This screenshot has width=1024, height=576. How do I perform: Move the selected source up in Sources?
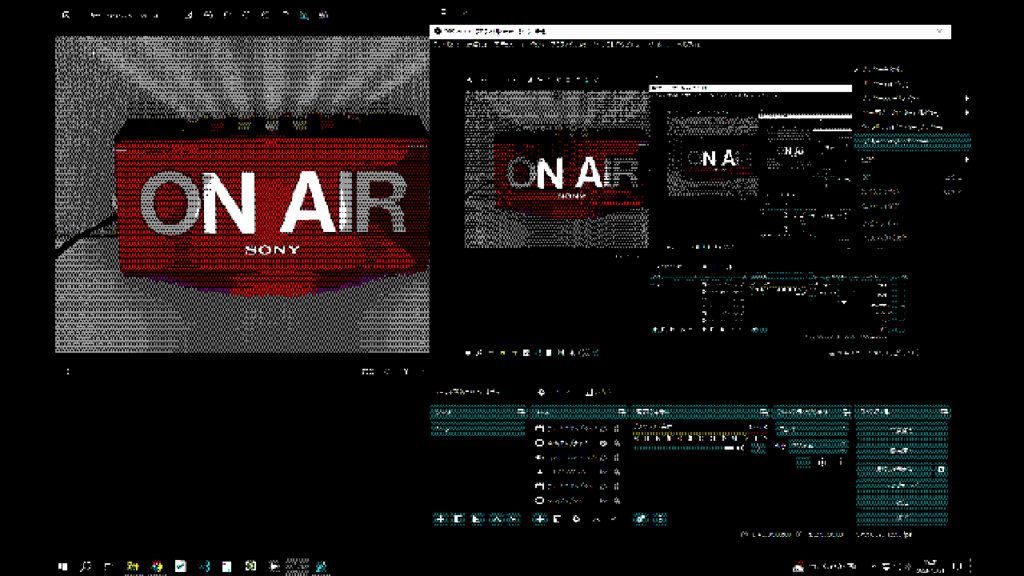point(595,519)
